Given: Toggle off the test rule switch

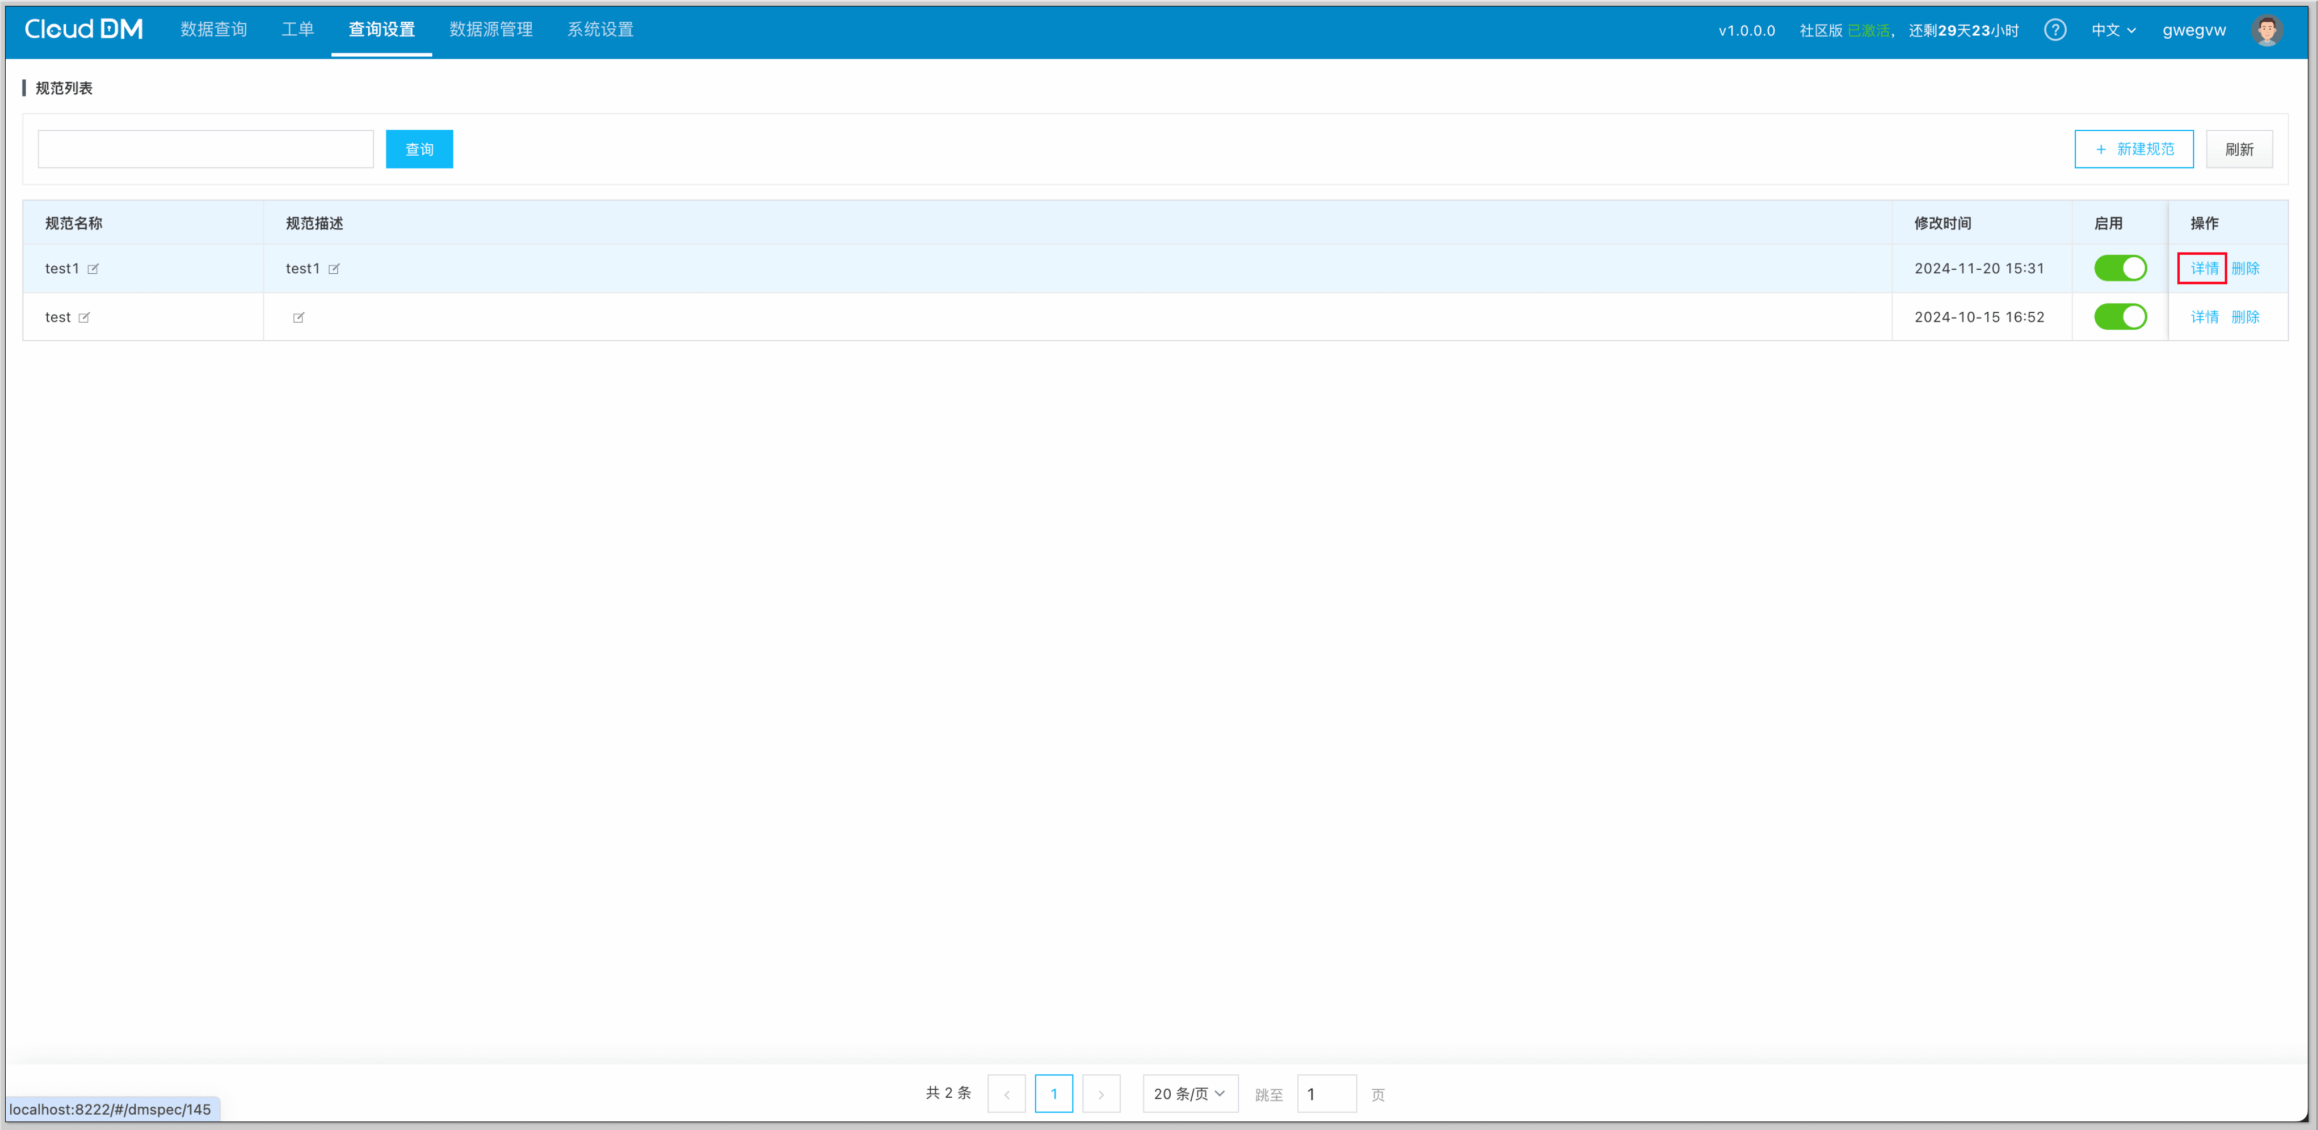Looking at the screenshot, I should click(2120, 317).
